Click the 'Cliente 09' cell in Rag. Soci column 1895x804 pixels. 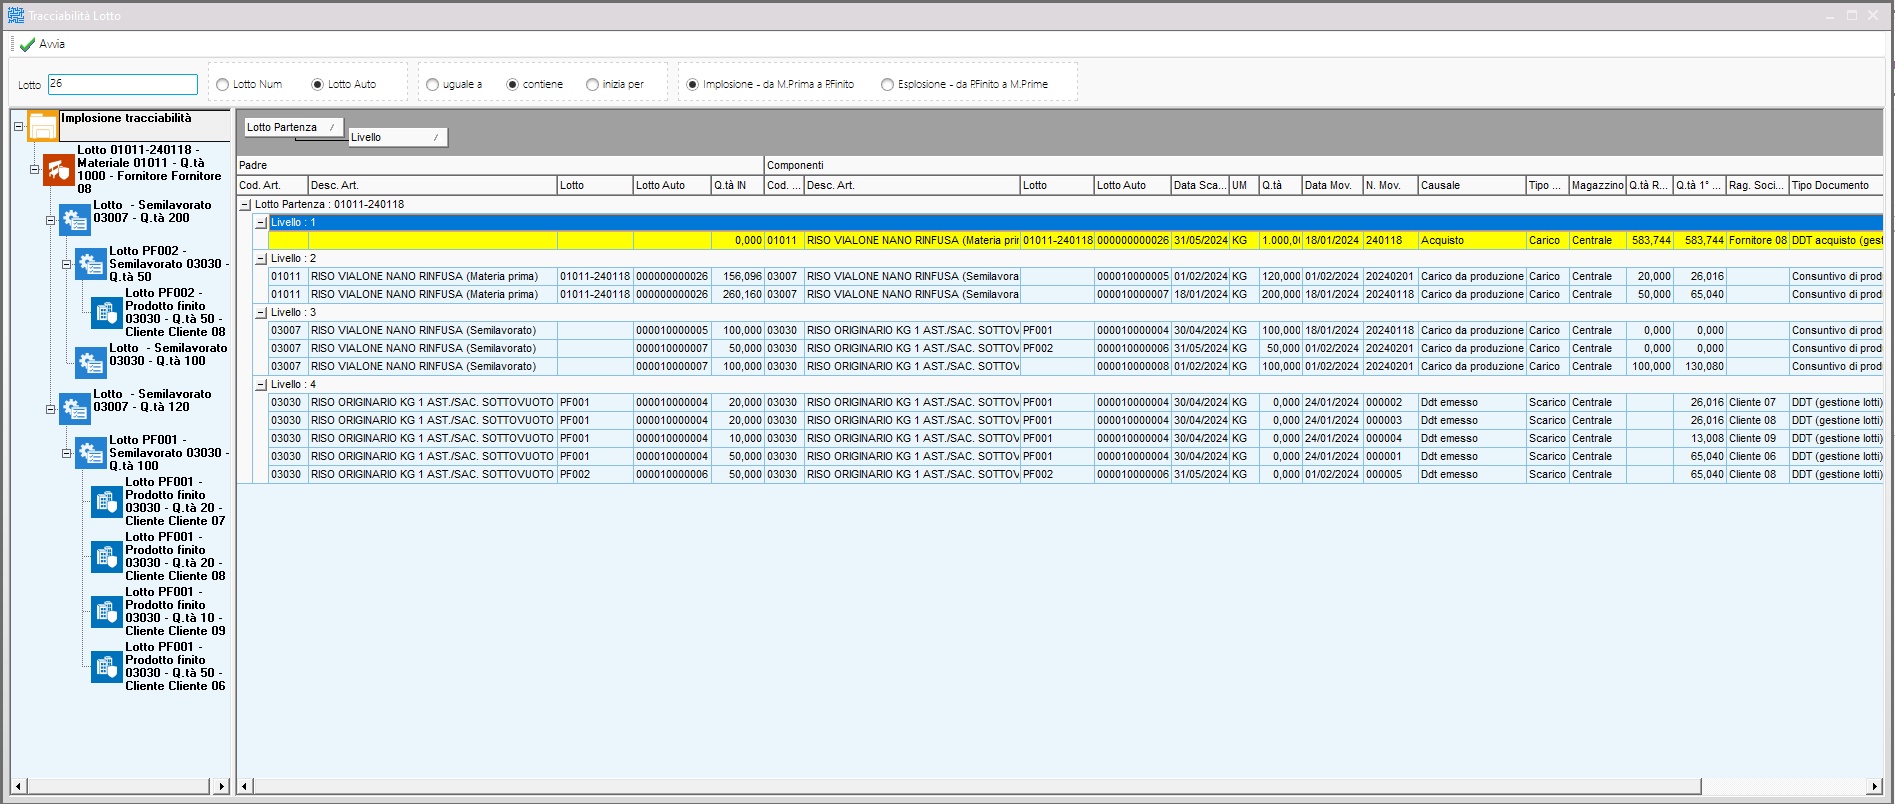coord(1757,439)
